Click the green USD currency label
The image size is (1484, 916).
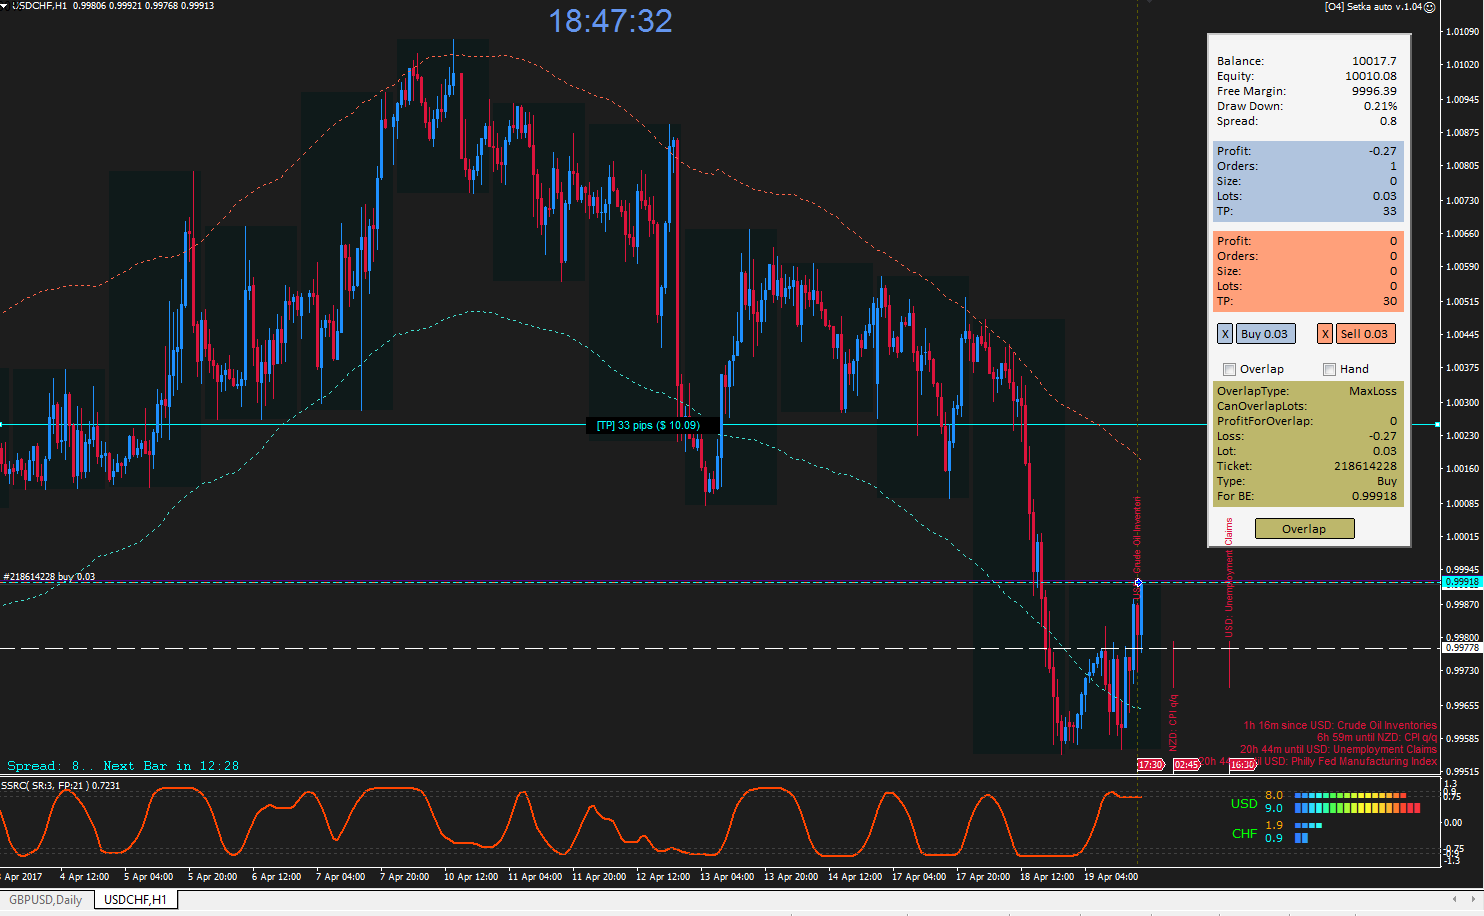point(1244,803)
